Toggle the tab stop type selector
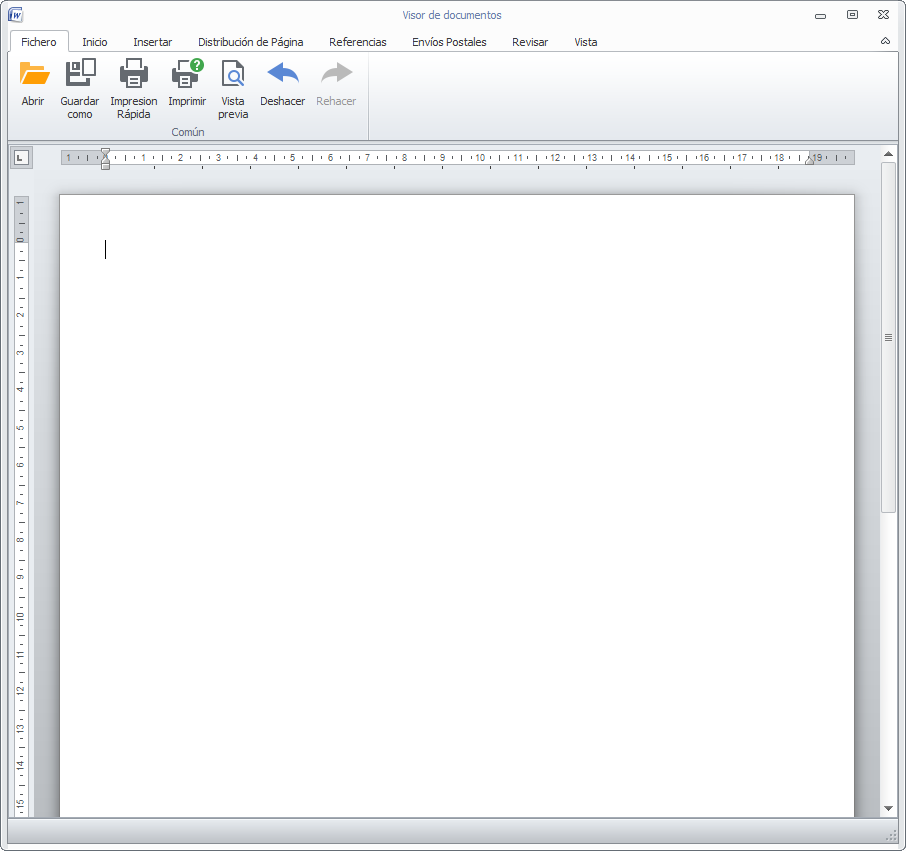Screen dimensions: 906x851 (21, 158)
